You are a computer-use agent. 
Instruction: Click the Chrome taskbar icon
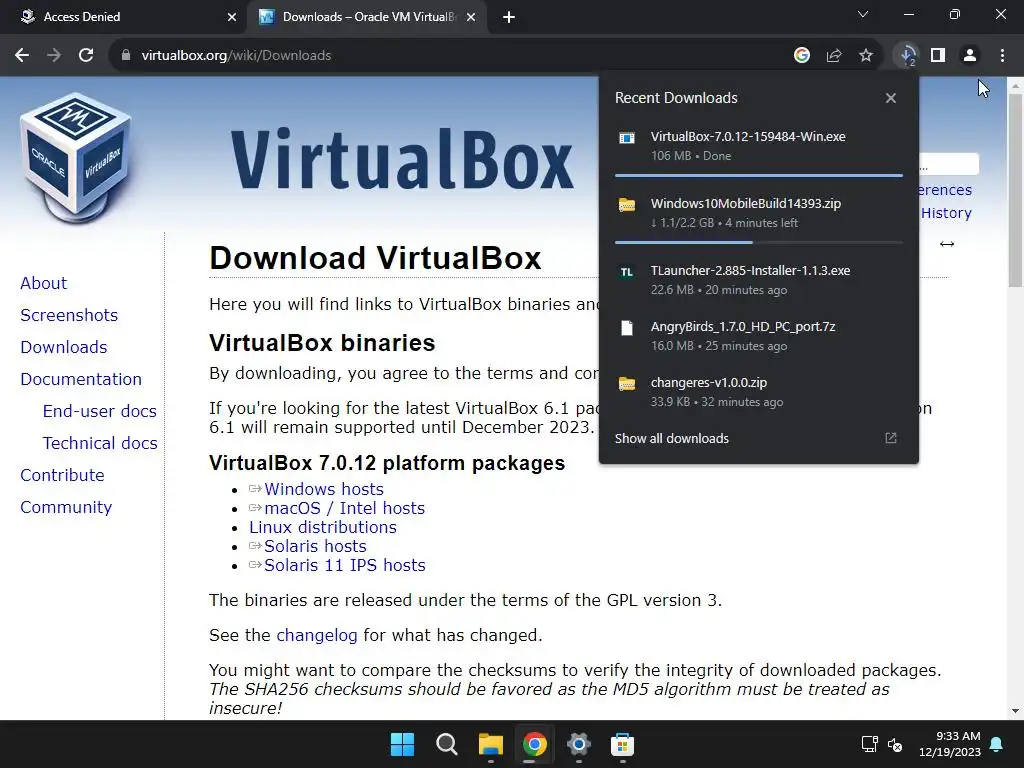coord(534,744)
